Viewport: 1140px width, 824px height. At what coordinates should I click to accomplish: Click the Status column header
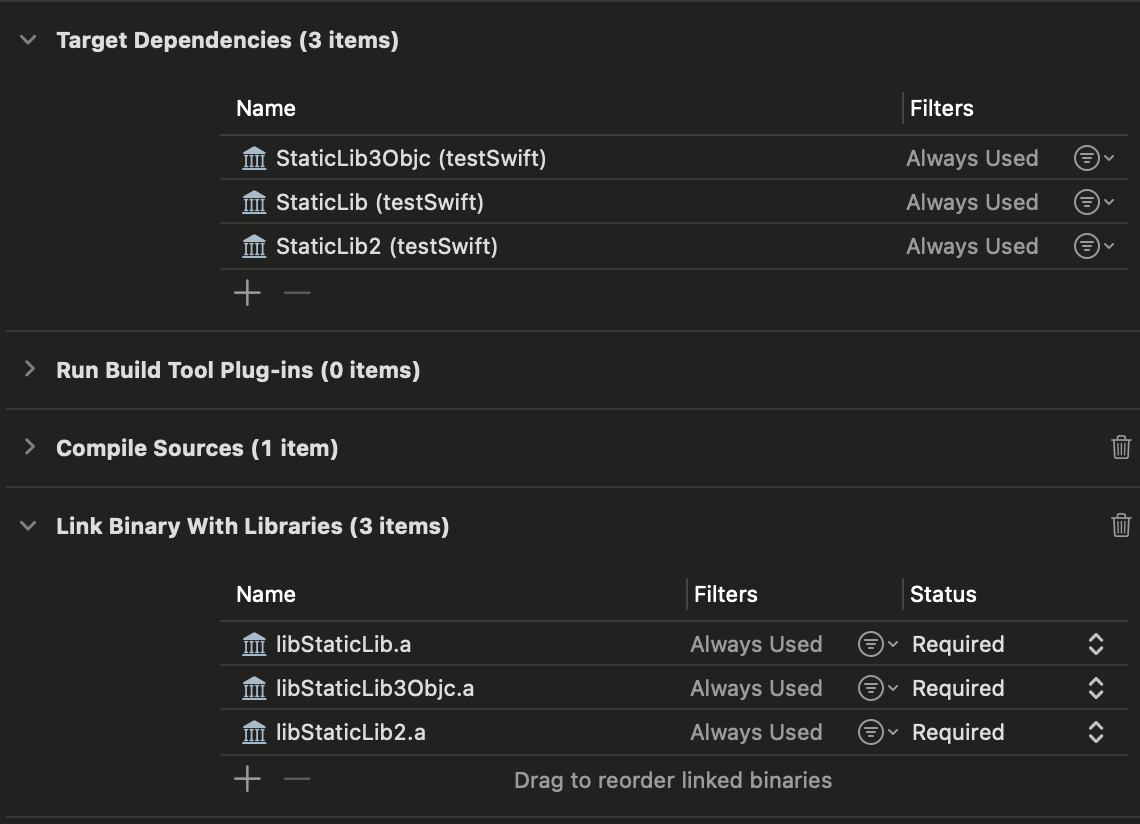[943, 594]
